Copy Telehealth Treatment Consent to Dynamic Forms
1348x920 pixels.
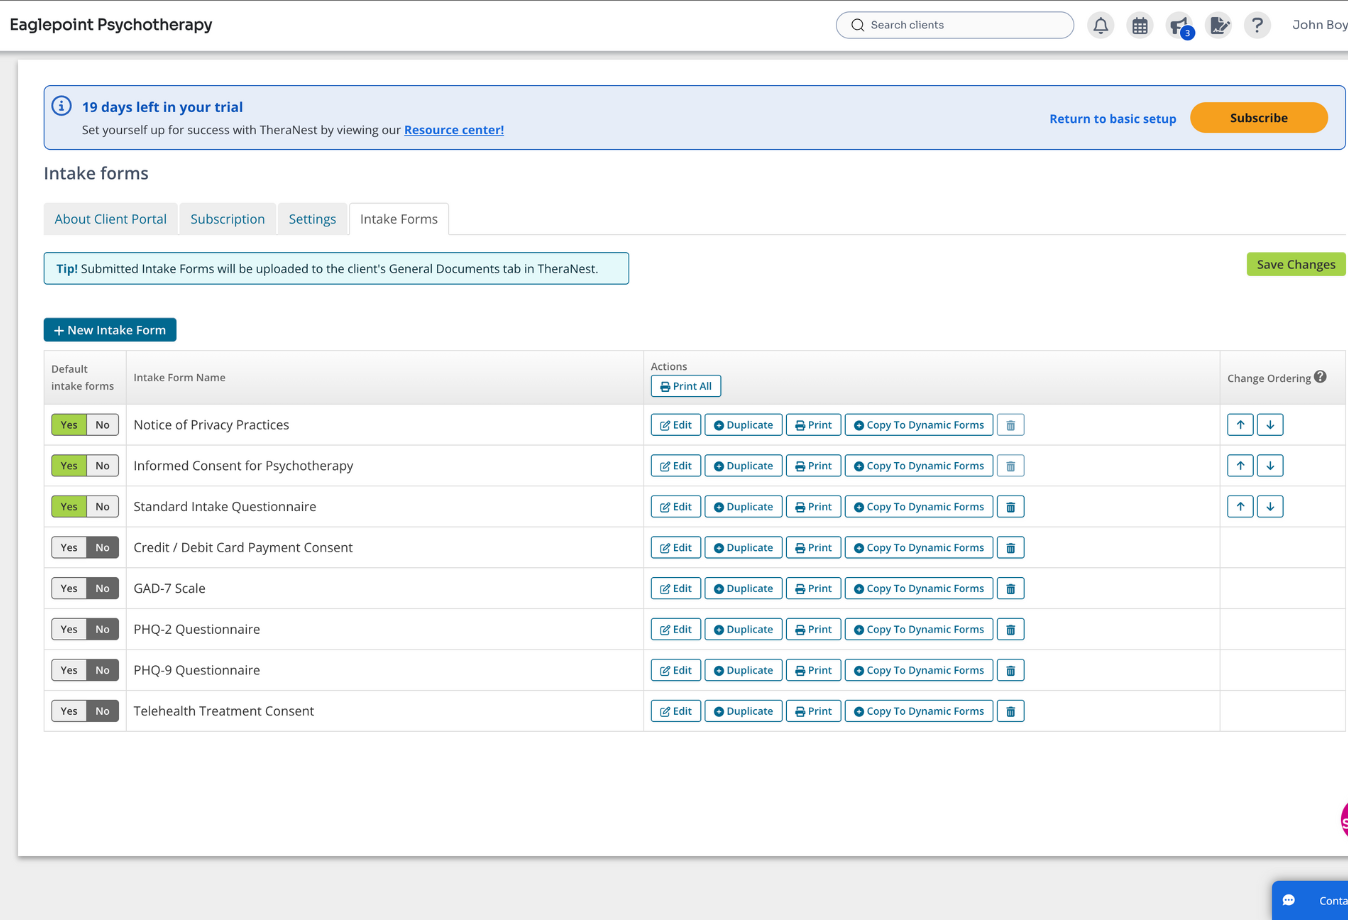click(x=919, y=712)
